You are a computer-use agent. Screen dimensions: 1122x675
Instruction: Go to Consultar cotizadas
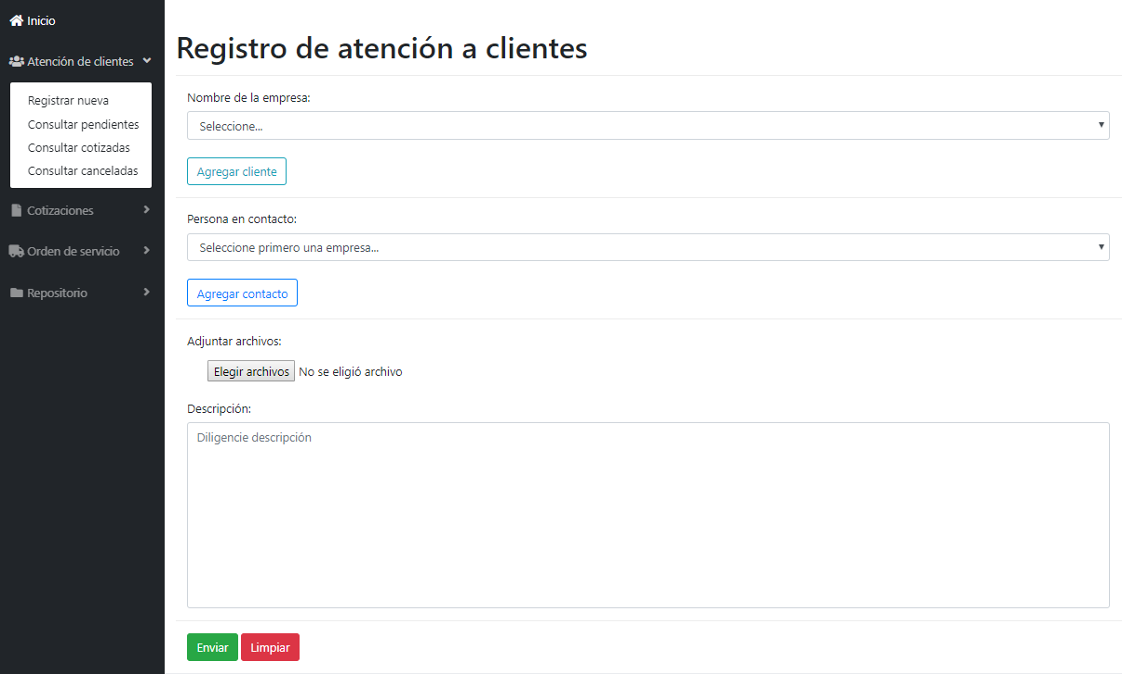pyautogui.click(x=79, y=148)
